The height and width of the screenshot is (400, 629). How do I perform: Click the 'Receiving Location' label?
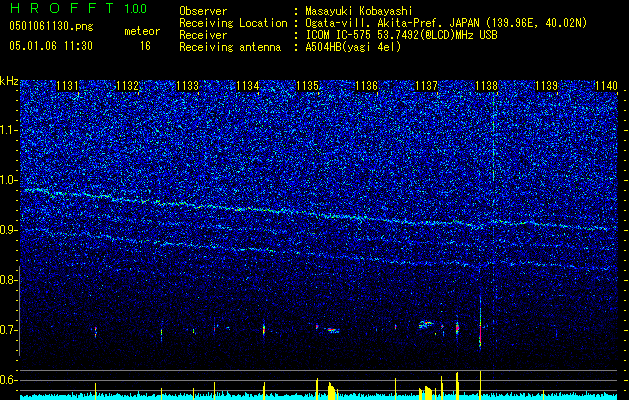click(233, 23)
